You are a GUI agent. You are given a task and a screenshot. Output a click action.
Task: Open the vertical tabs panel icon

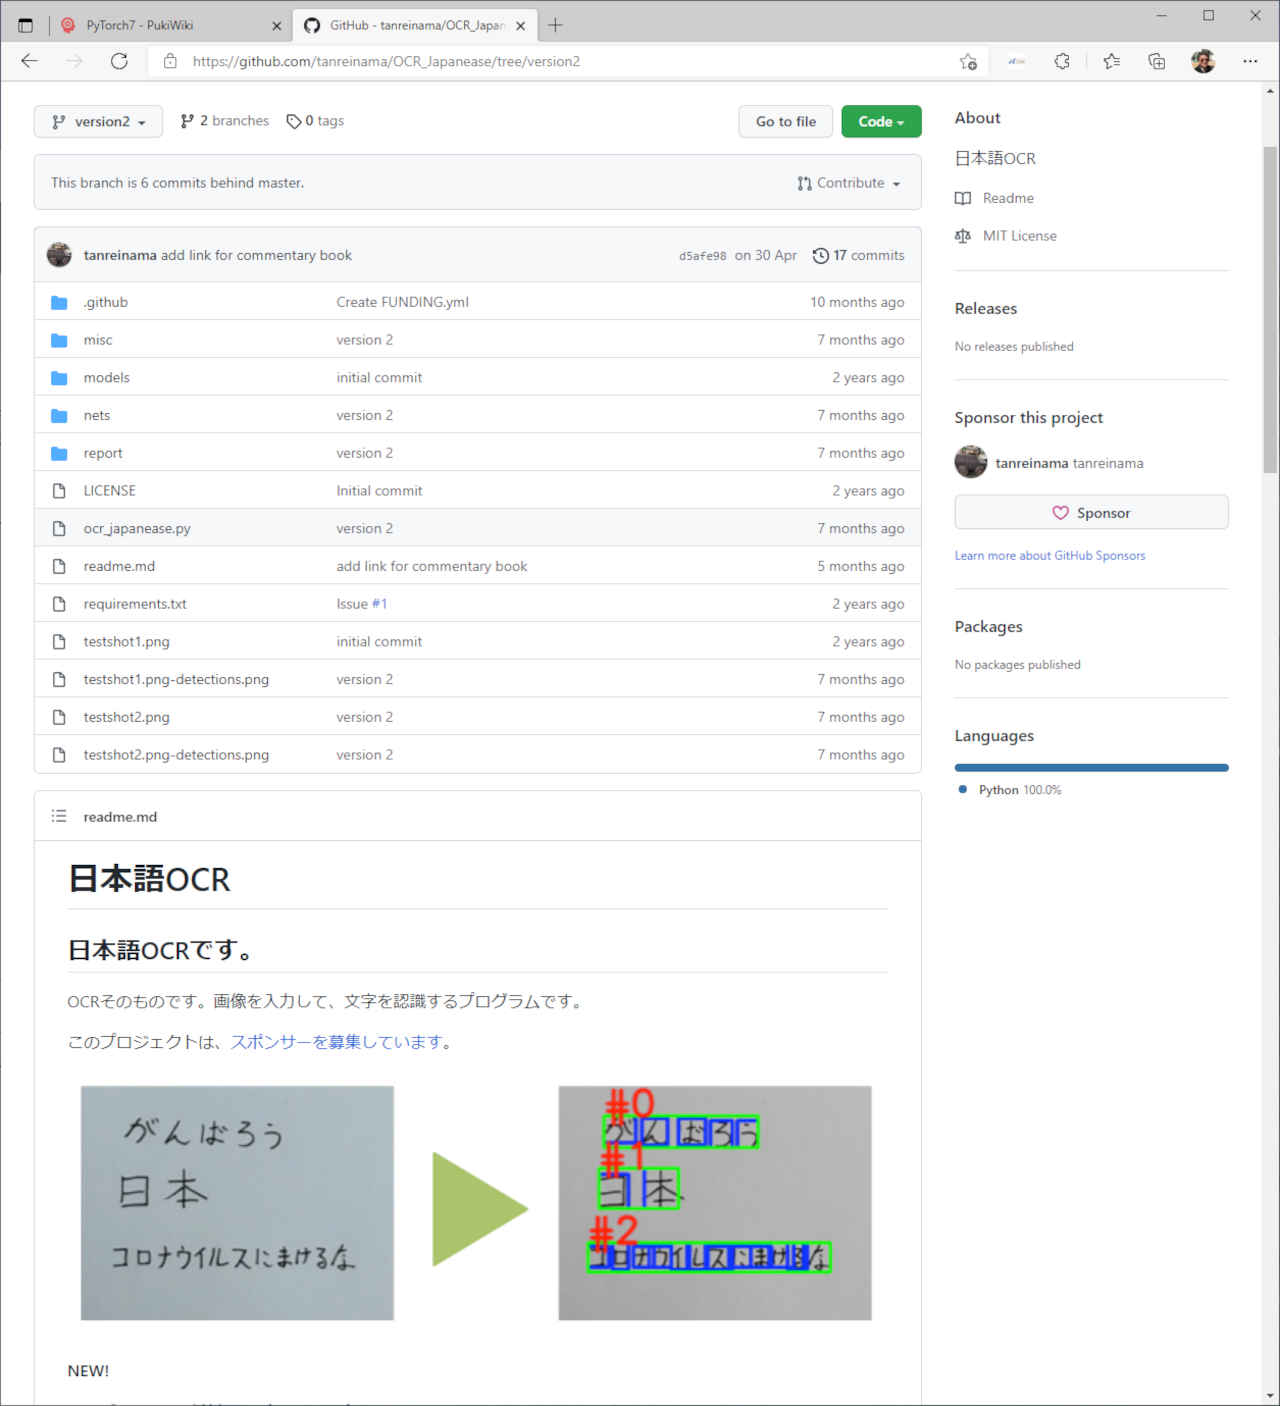tap(26, 25)
